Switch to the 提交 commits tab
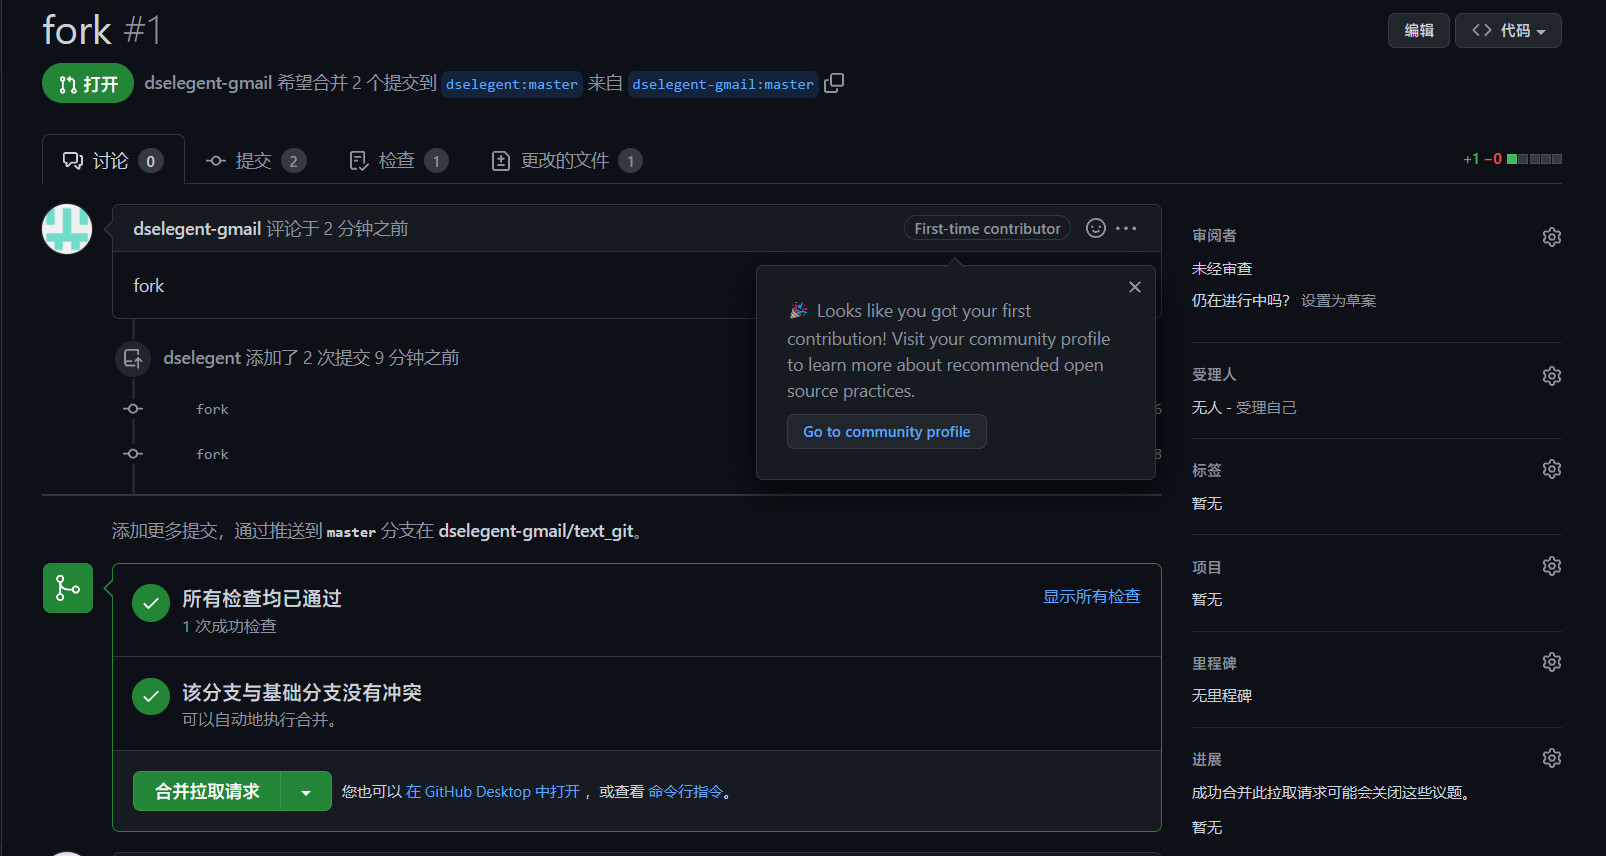This screenshot has height=856, width=1606. 256,160
